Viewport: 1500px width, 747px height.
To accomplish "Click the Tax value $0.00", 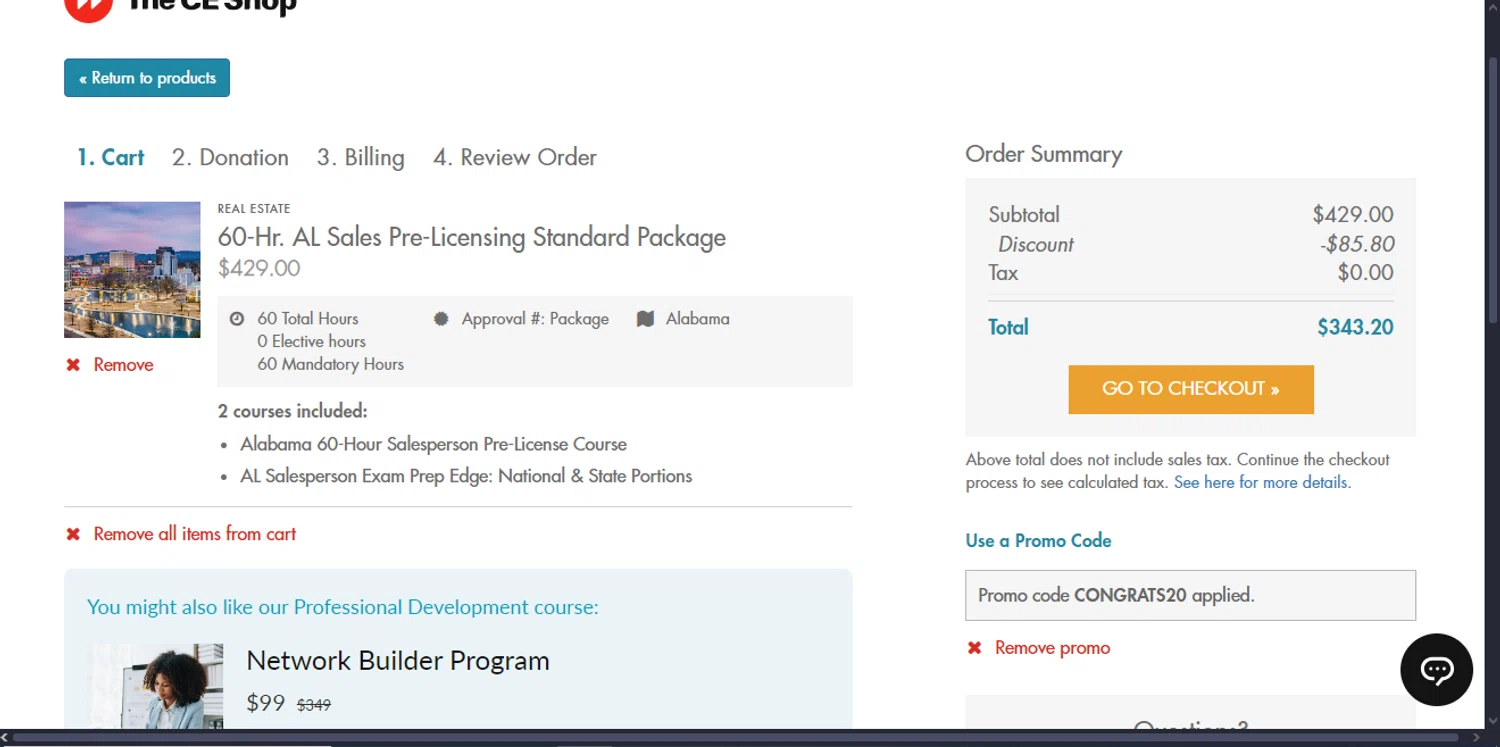I will coord(1365,273).
